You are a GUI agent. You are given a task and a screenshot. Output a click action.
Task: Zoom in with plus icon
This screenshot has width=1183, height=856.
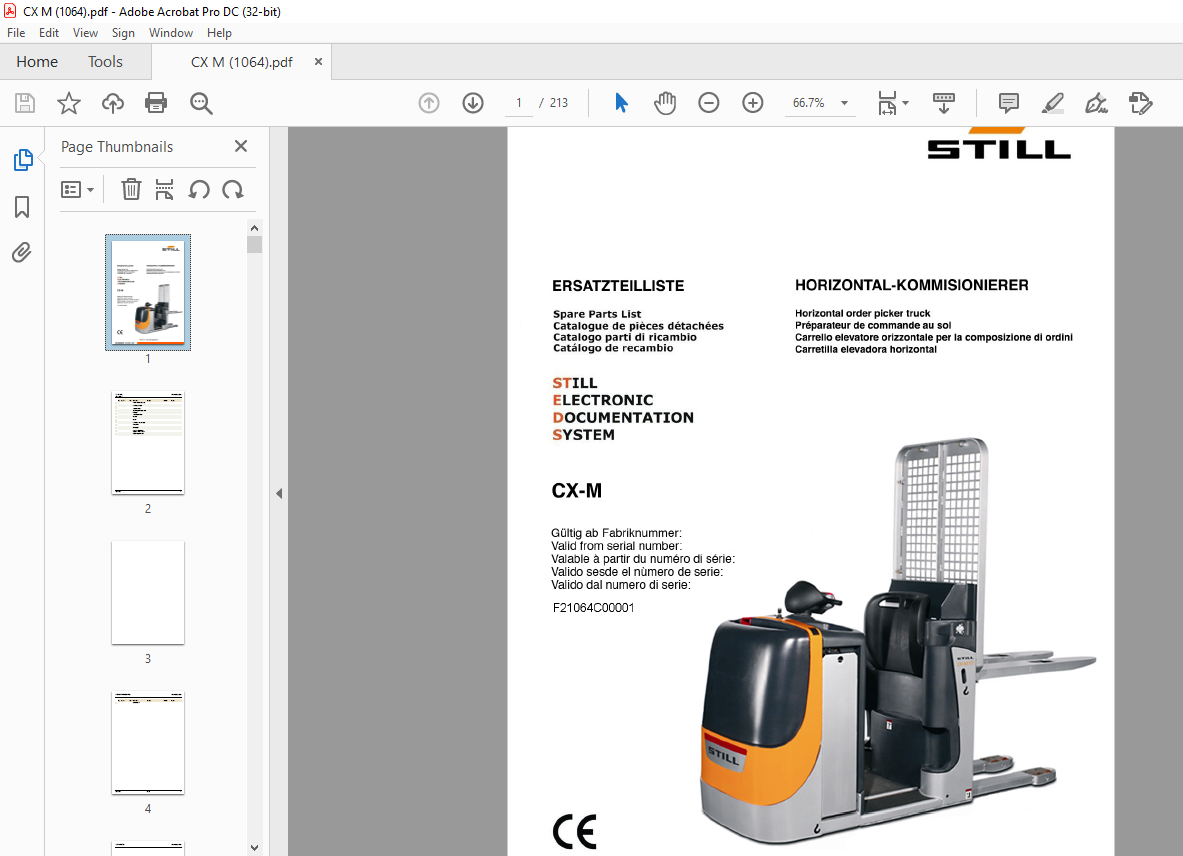tap(753, 103)
